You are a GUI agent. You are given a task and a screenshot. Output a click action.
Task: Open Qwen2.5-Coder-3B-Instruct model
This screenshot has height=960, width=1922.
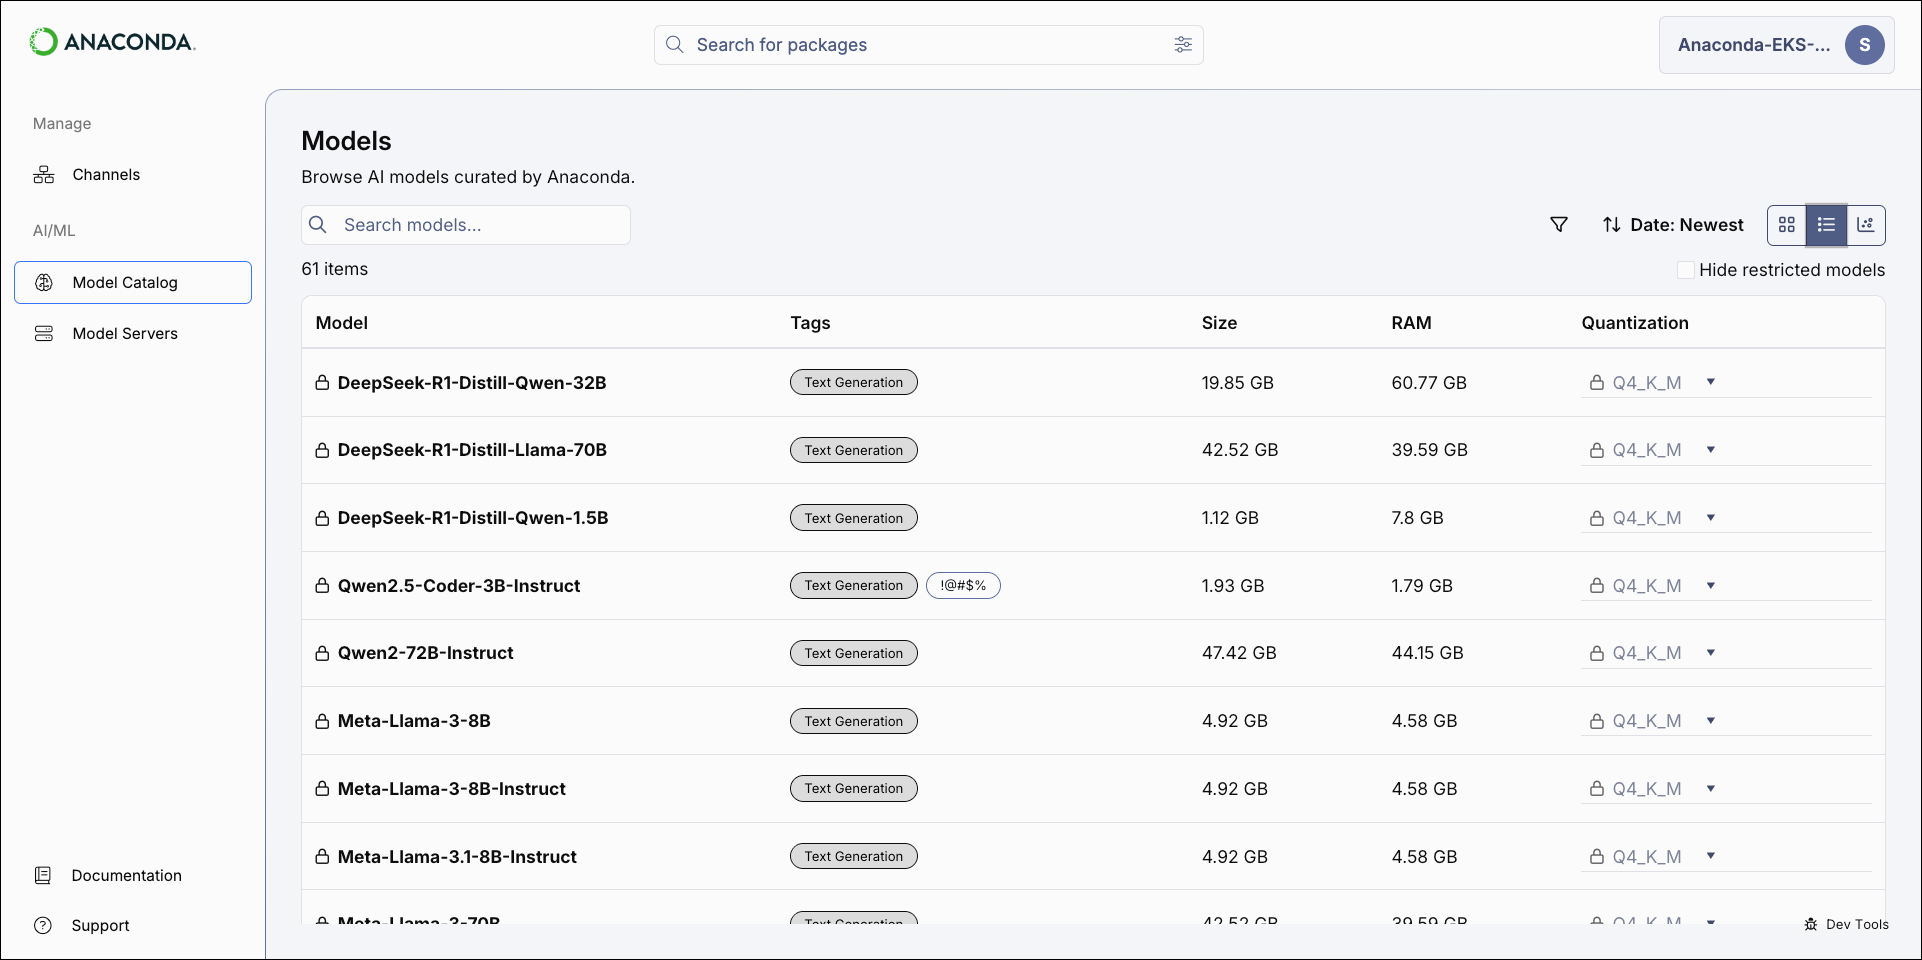[x=459, y=586]
